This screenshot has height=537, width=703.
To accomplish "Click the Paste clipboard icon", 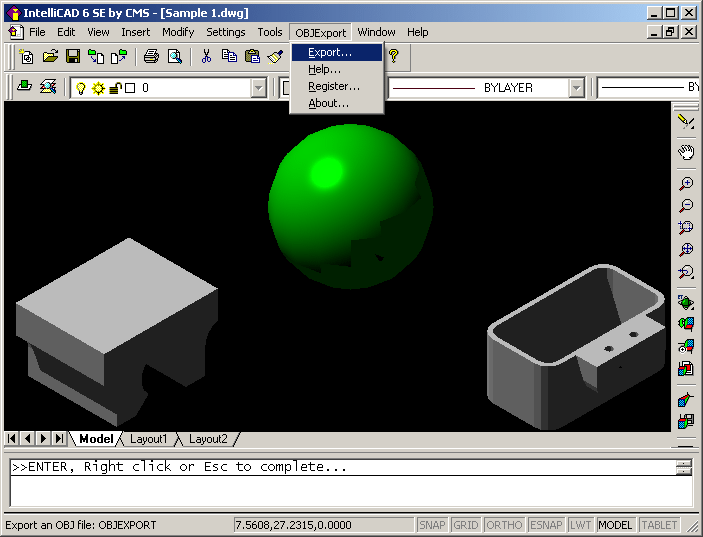I will click(x=252, y=56).
